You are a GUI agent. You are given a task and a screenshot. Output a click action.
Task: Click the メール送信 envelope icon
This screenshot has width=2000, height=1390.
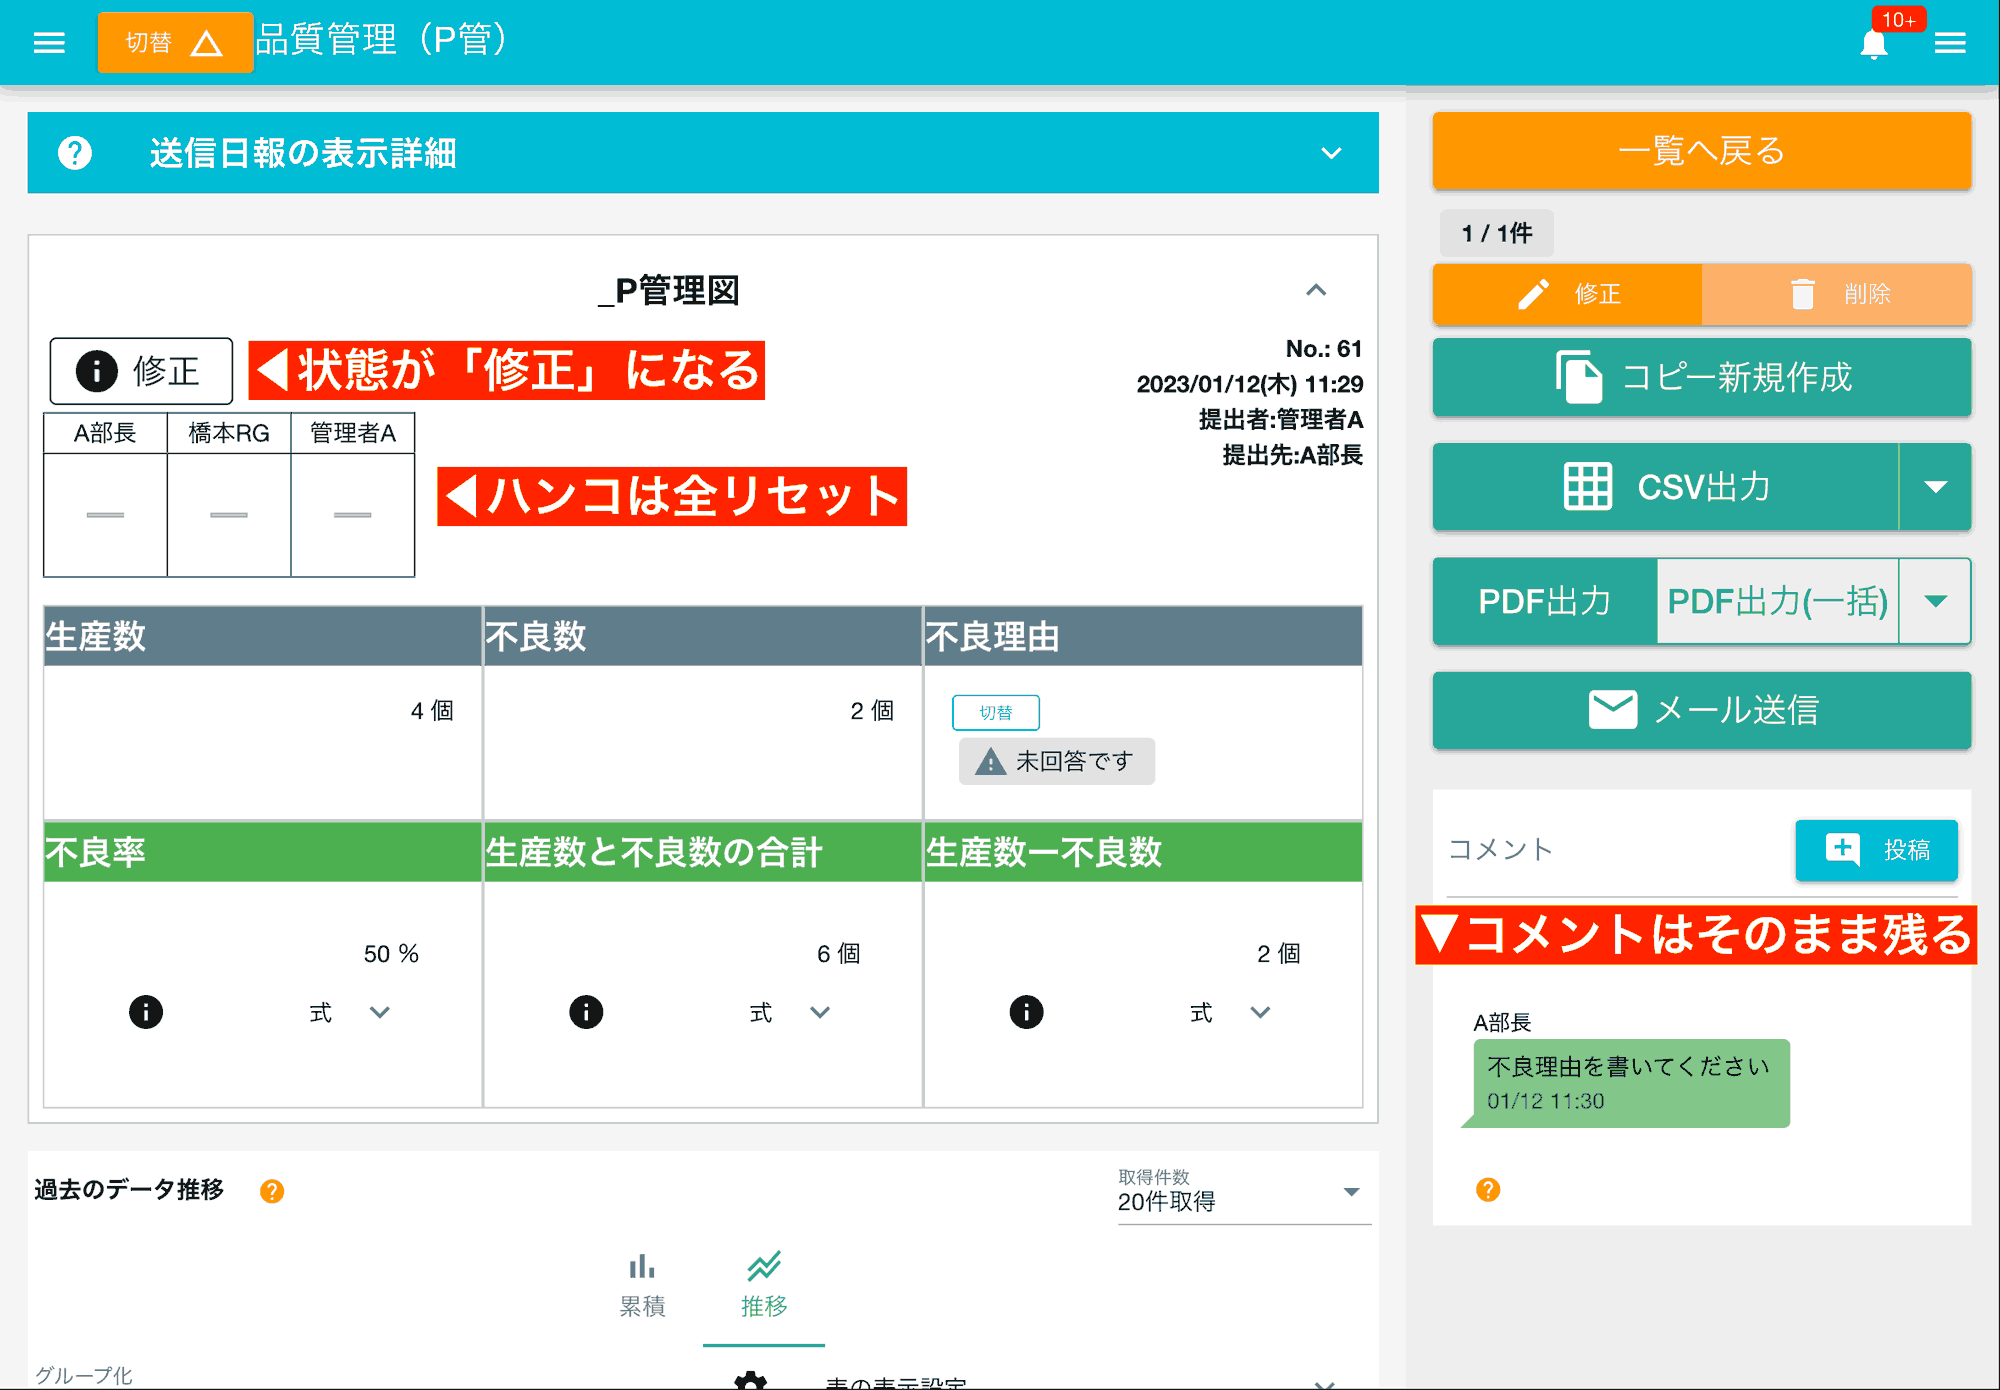(1611, 710)
